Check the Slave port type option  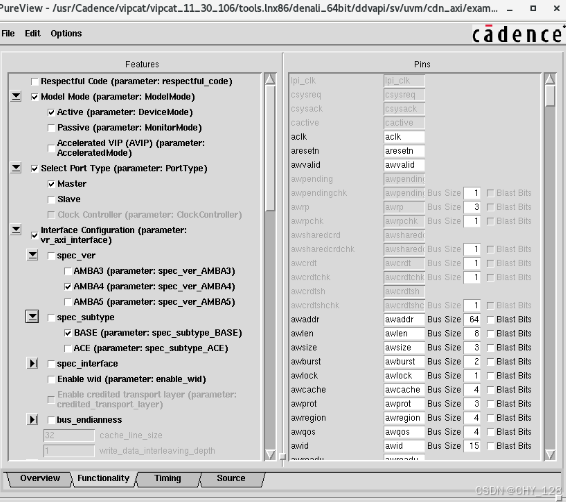51,199
